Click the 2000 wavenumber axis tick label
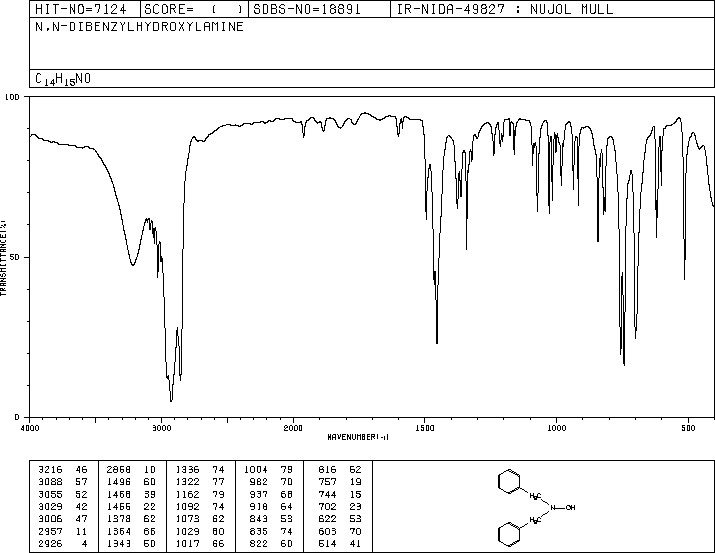715x553 pixels. [x=293, y=428]
